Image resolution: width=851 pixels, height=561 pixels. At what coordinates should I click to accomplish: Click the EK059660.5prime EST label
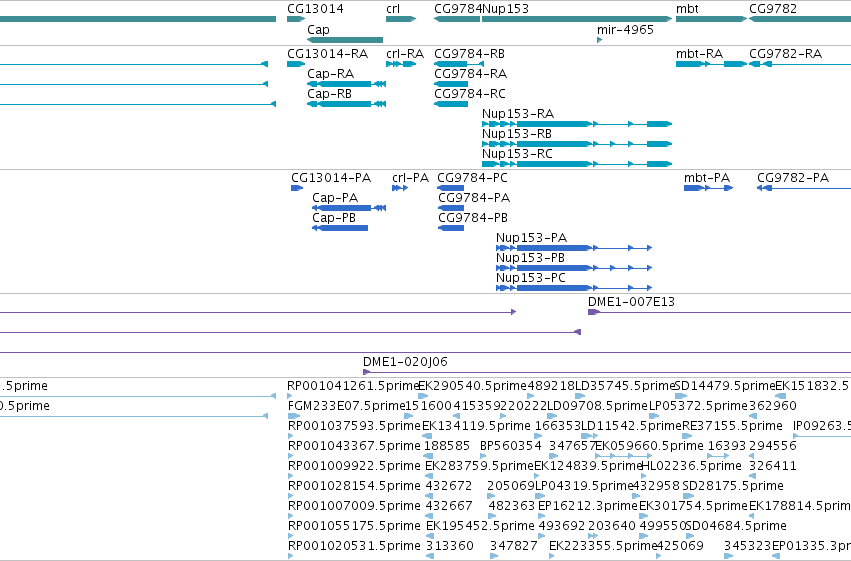pyautogui.click(x=650, y=446)
